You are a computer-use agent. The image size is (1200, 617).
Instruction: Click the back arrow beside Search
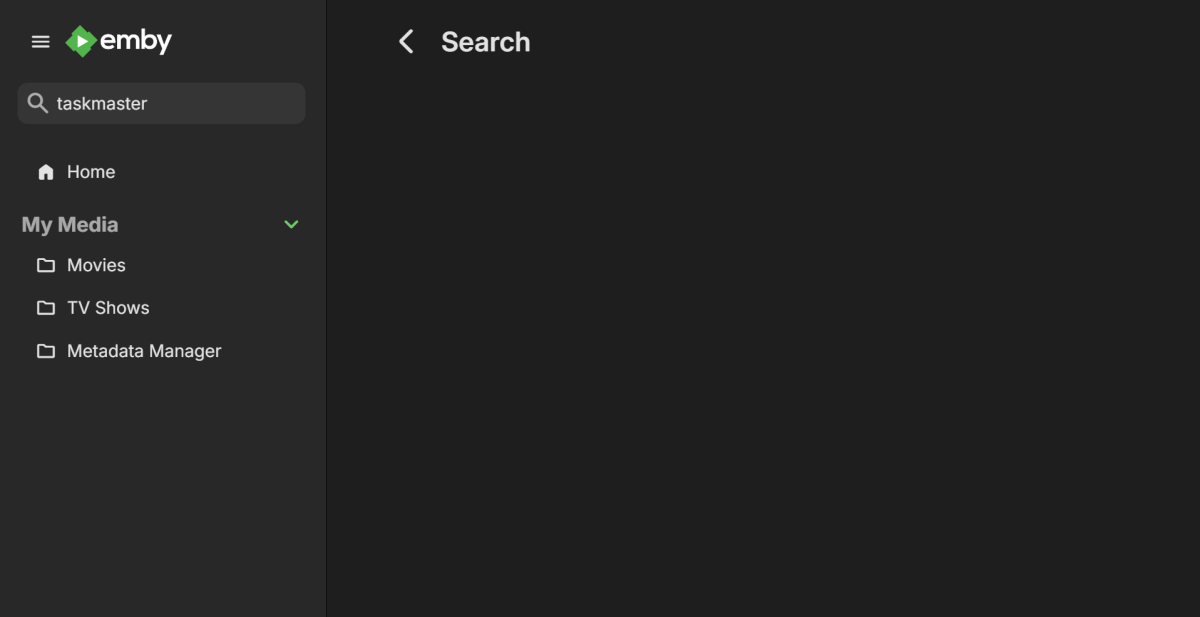click(x=406, y=42)
